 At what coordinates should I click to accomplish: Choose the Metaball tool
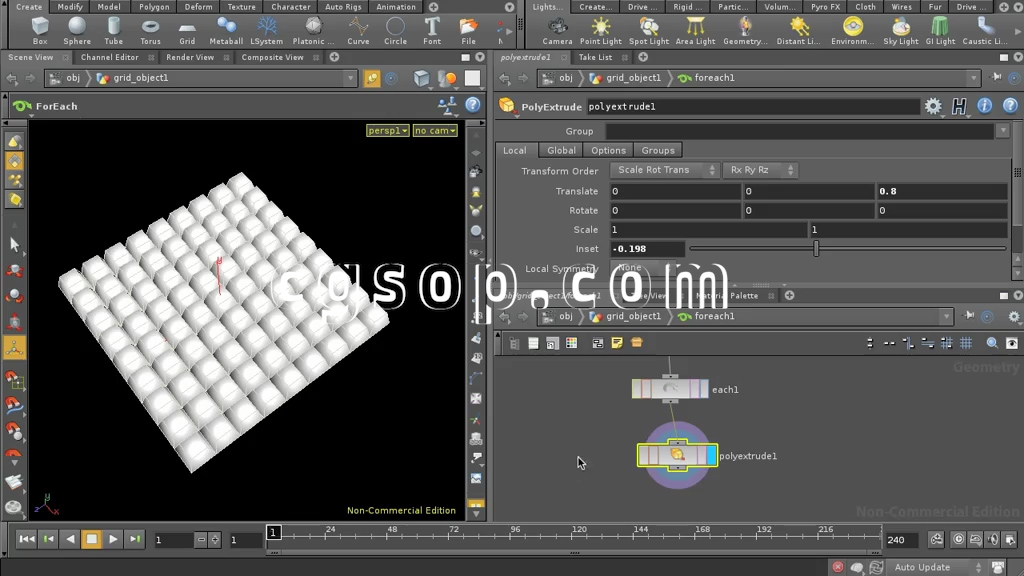(226, 31)
